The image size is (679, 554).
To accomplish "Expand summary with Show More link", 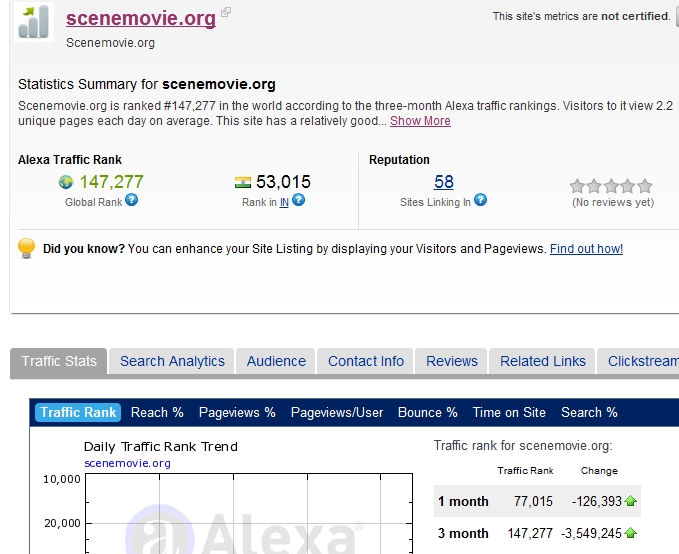I will click(420, 121).
